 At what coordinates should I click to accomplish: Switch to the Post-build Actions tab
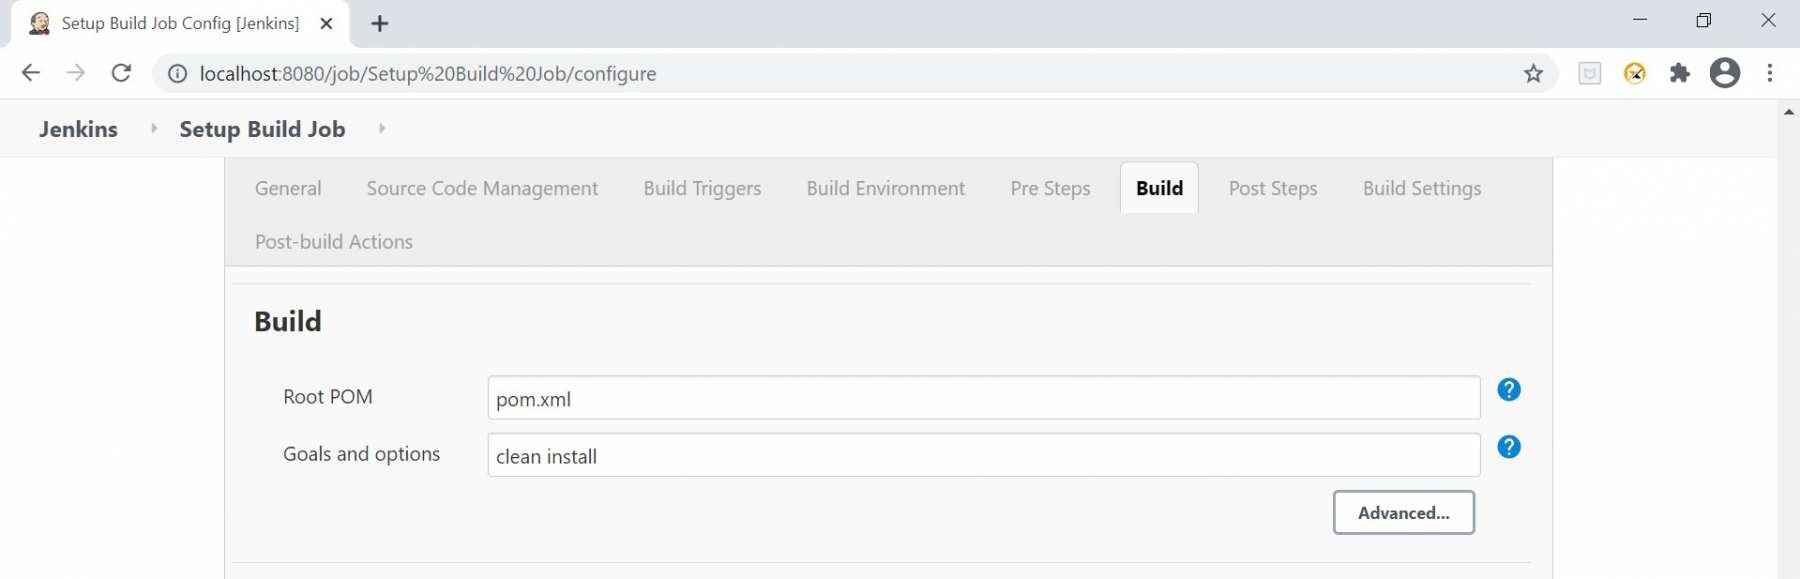[334, 241]
